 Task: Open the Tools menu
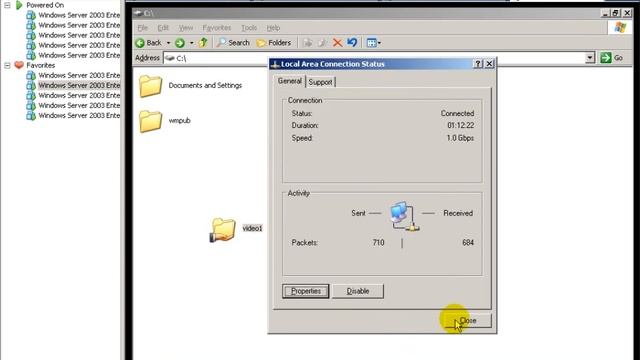click(x=249, y=28)
